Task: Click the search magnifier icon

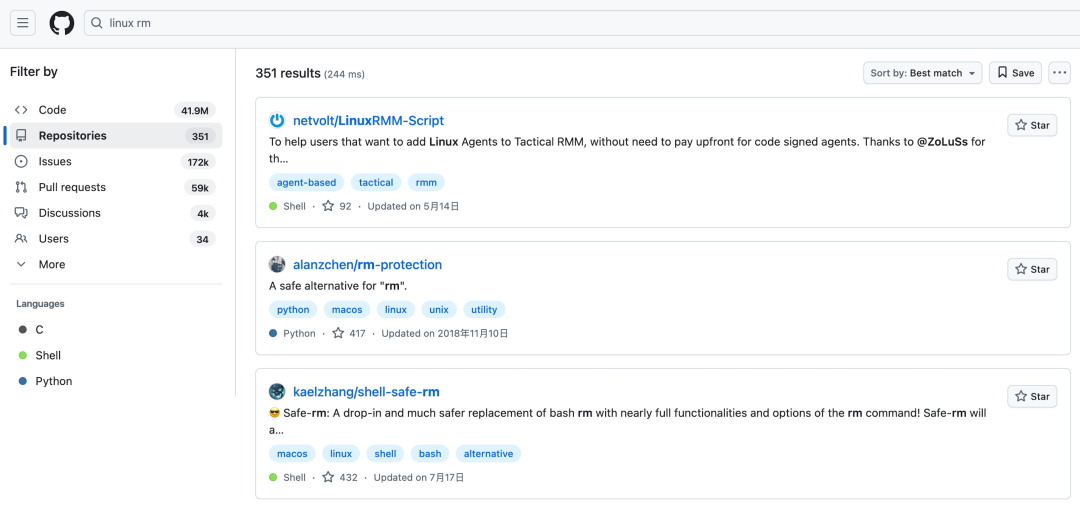Action: click(98, 23)
